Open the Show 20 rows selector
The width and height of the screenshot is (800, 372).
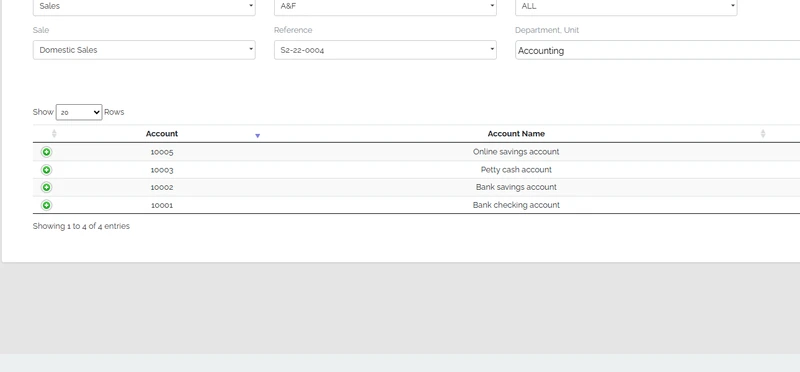(79, 112)
